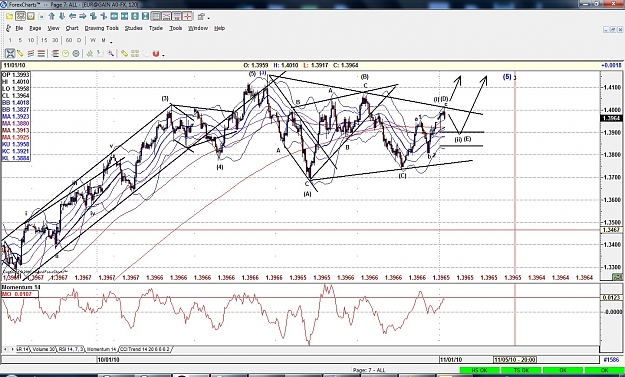The image size is (625, 377).
Task: Open the Drawing Tools menu
Action: [102, 28]
